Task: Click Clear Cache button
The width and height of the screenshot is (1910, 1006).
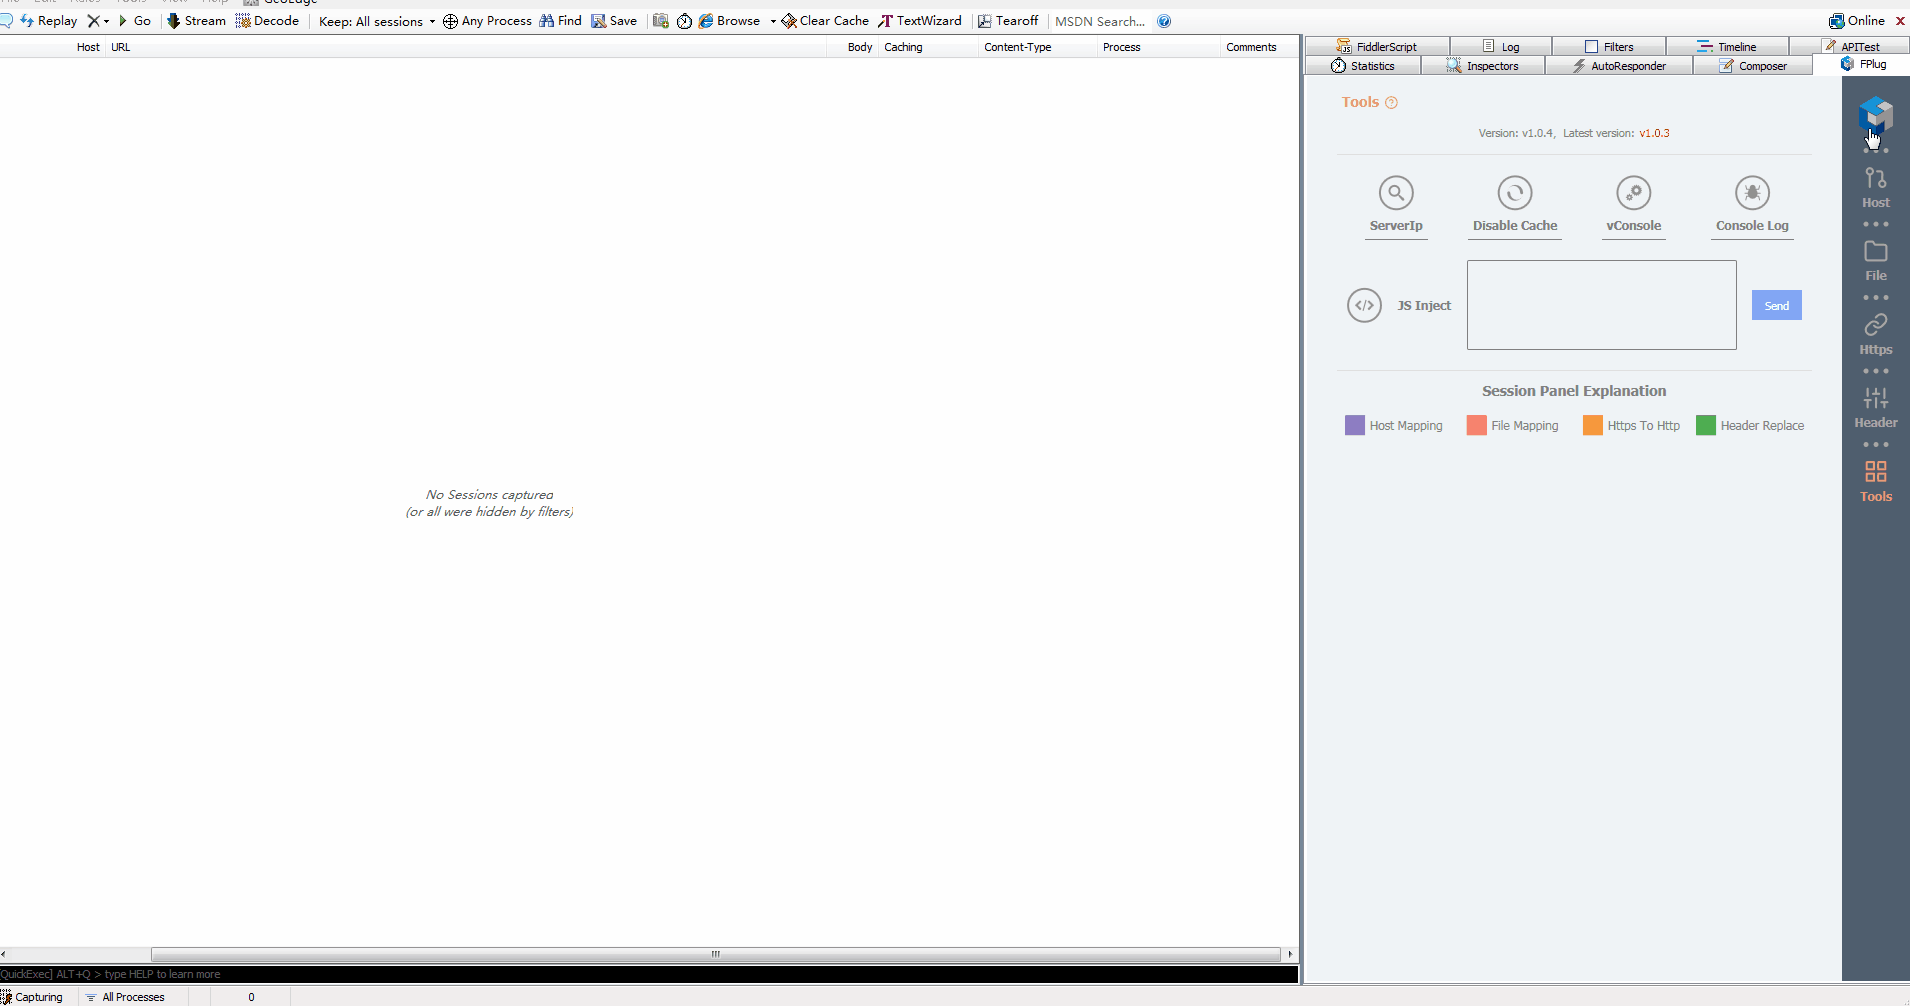Action: tap(825, 21)
